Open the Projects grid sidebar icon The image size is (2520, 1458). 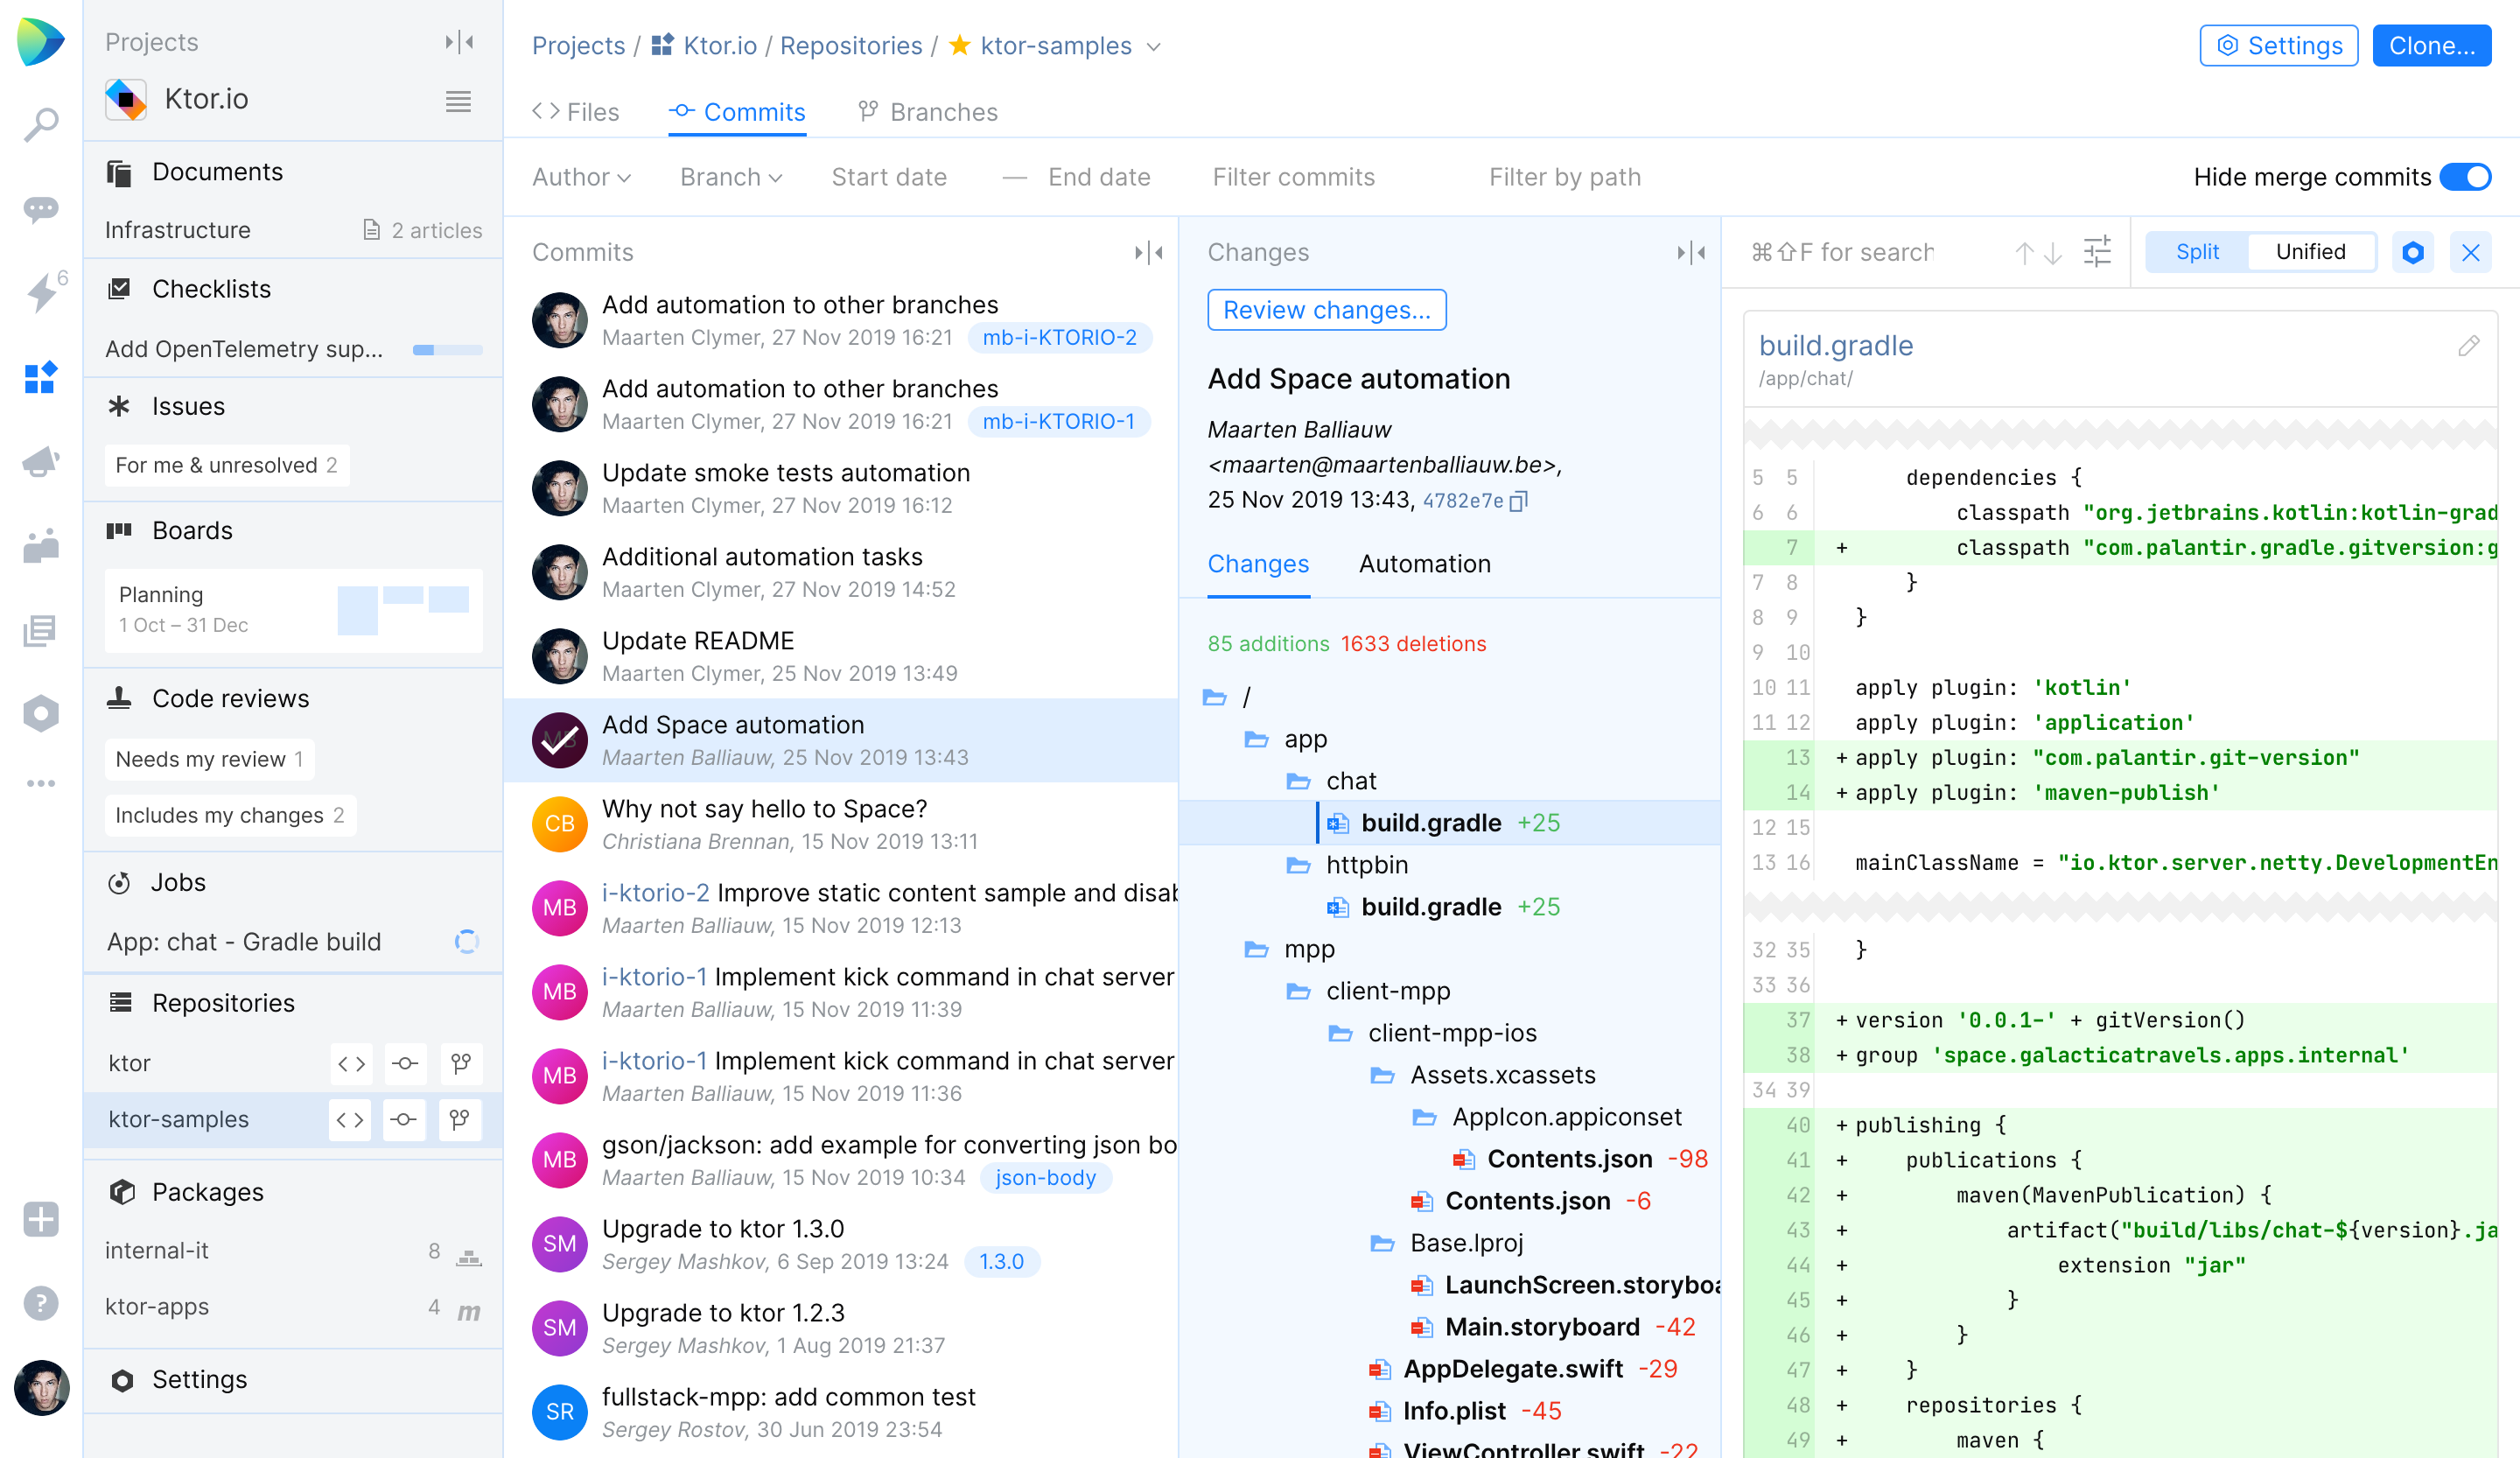(x=41, y=378)
